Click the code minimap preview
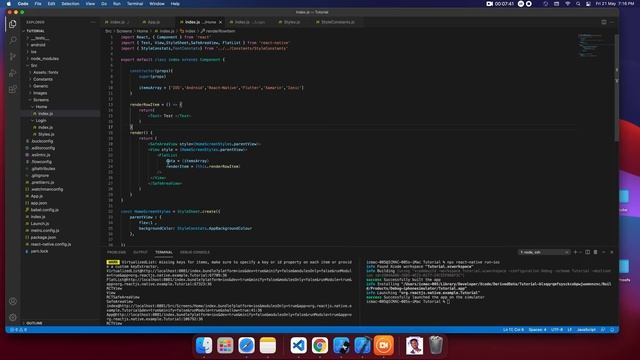Image resolution: width=640 pixels, height=360 pixels. tap(590, 46)
